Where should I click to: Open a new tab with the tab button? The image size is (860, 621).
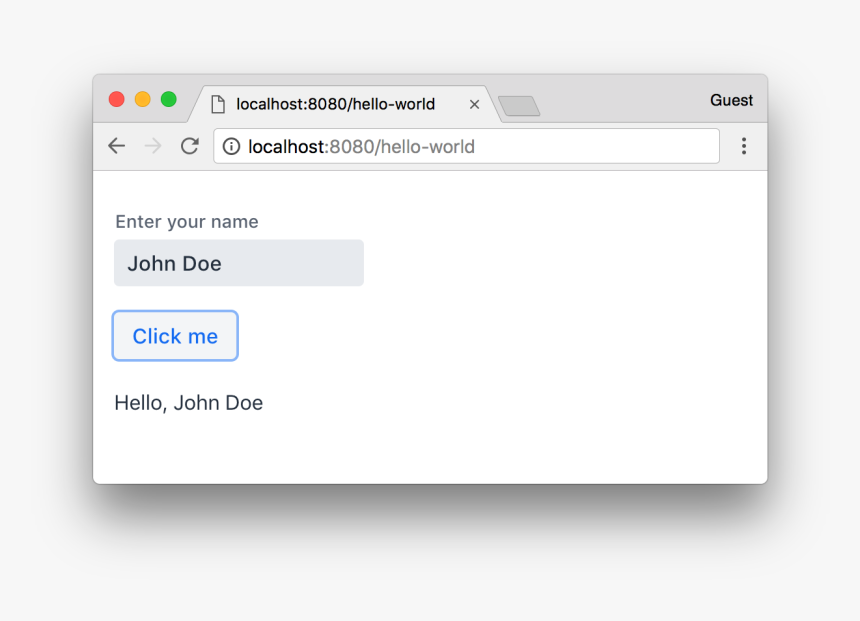pyautogui.click(x=519, y=106)
